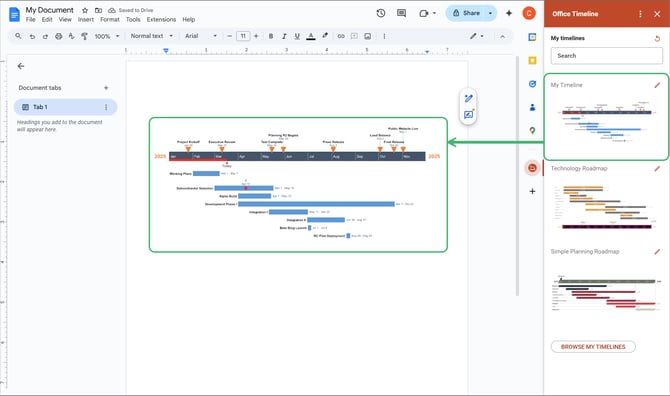
Task: Open the comments icon
Action: coord(401,13)
